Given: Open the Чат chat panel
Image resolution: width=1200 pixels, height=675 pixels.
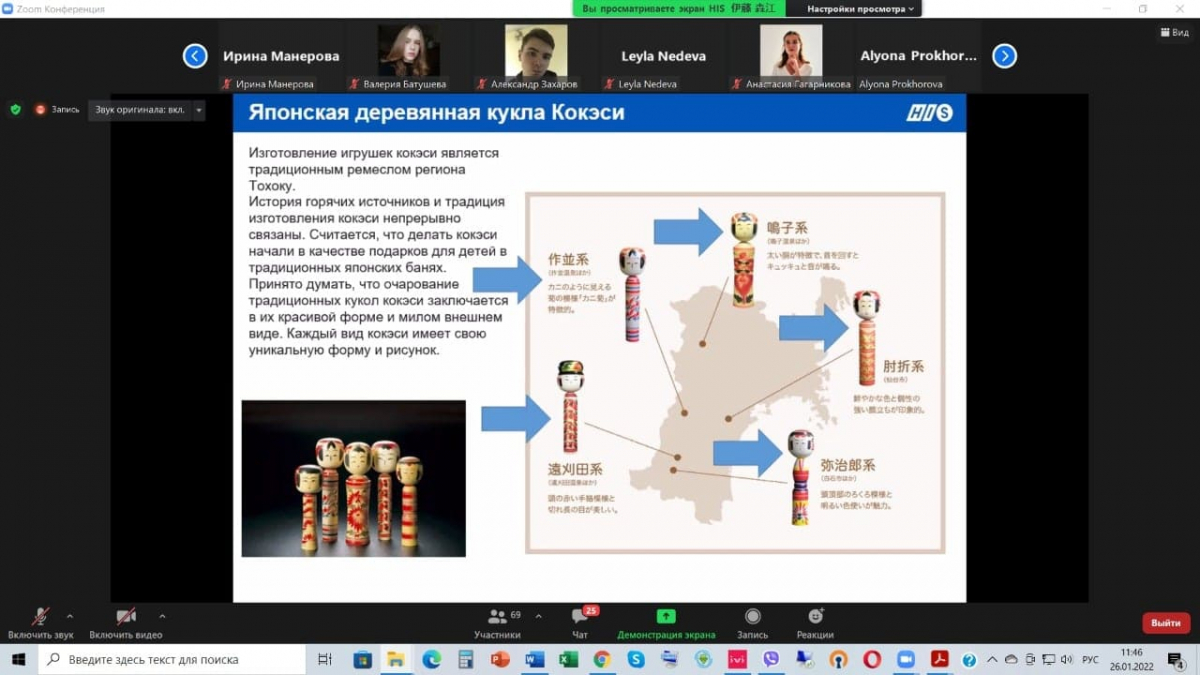Looking at the screenshot, I should [580, 623].
